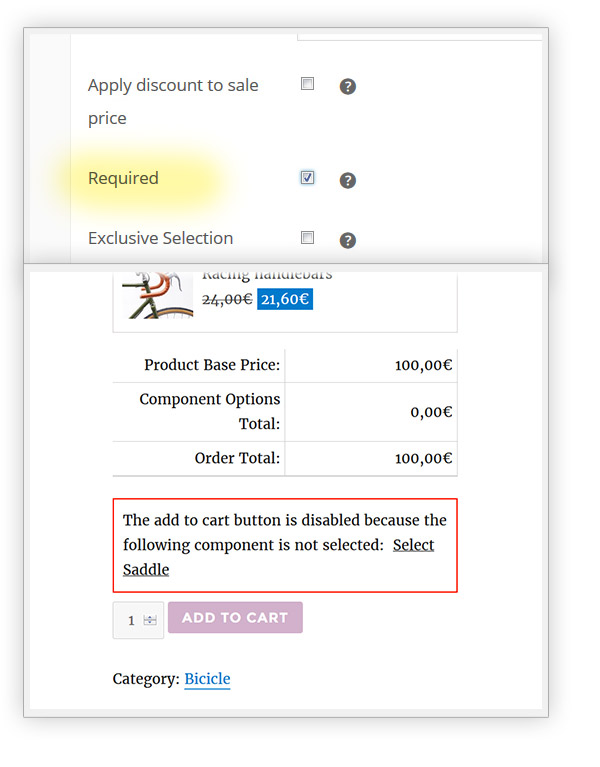This screenshot has width=600, height=767.
Task: Uncheck the Required checkbox
Action: [308, 178]
